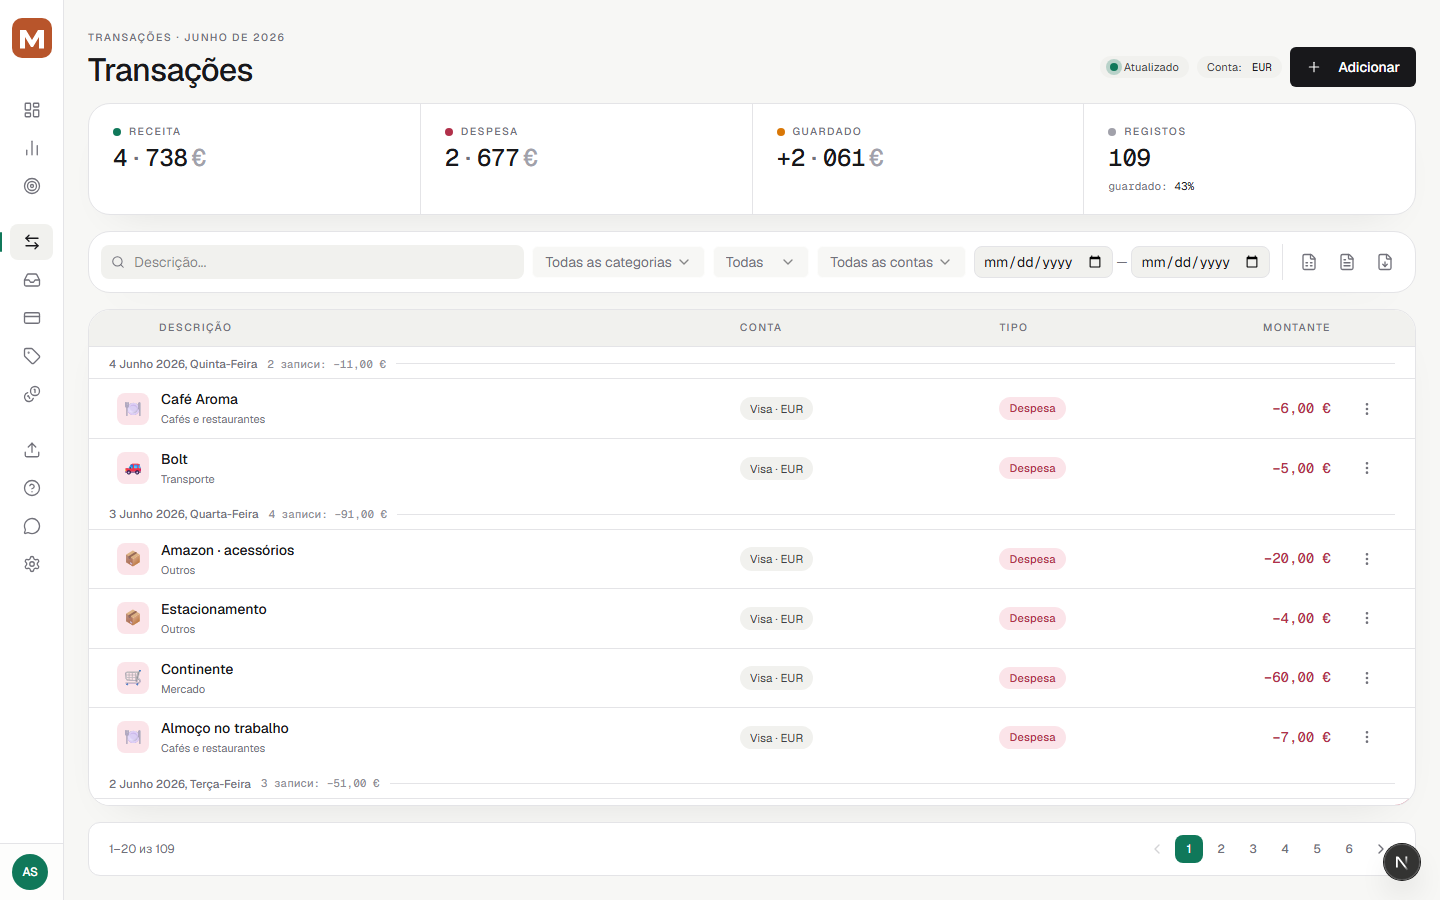Open row menu for Almoço no trabalho
This screenshot has width=1440, height=900.
point(1367,737)
